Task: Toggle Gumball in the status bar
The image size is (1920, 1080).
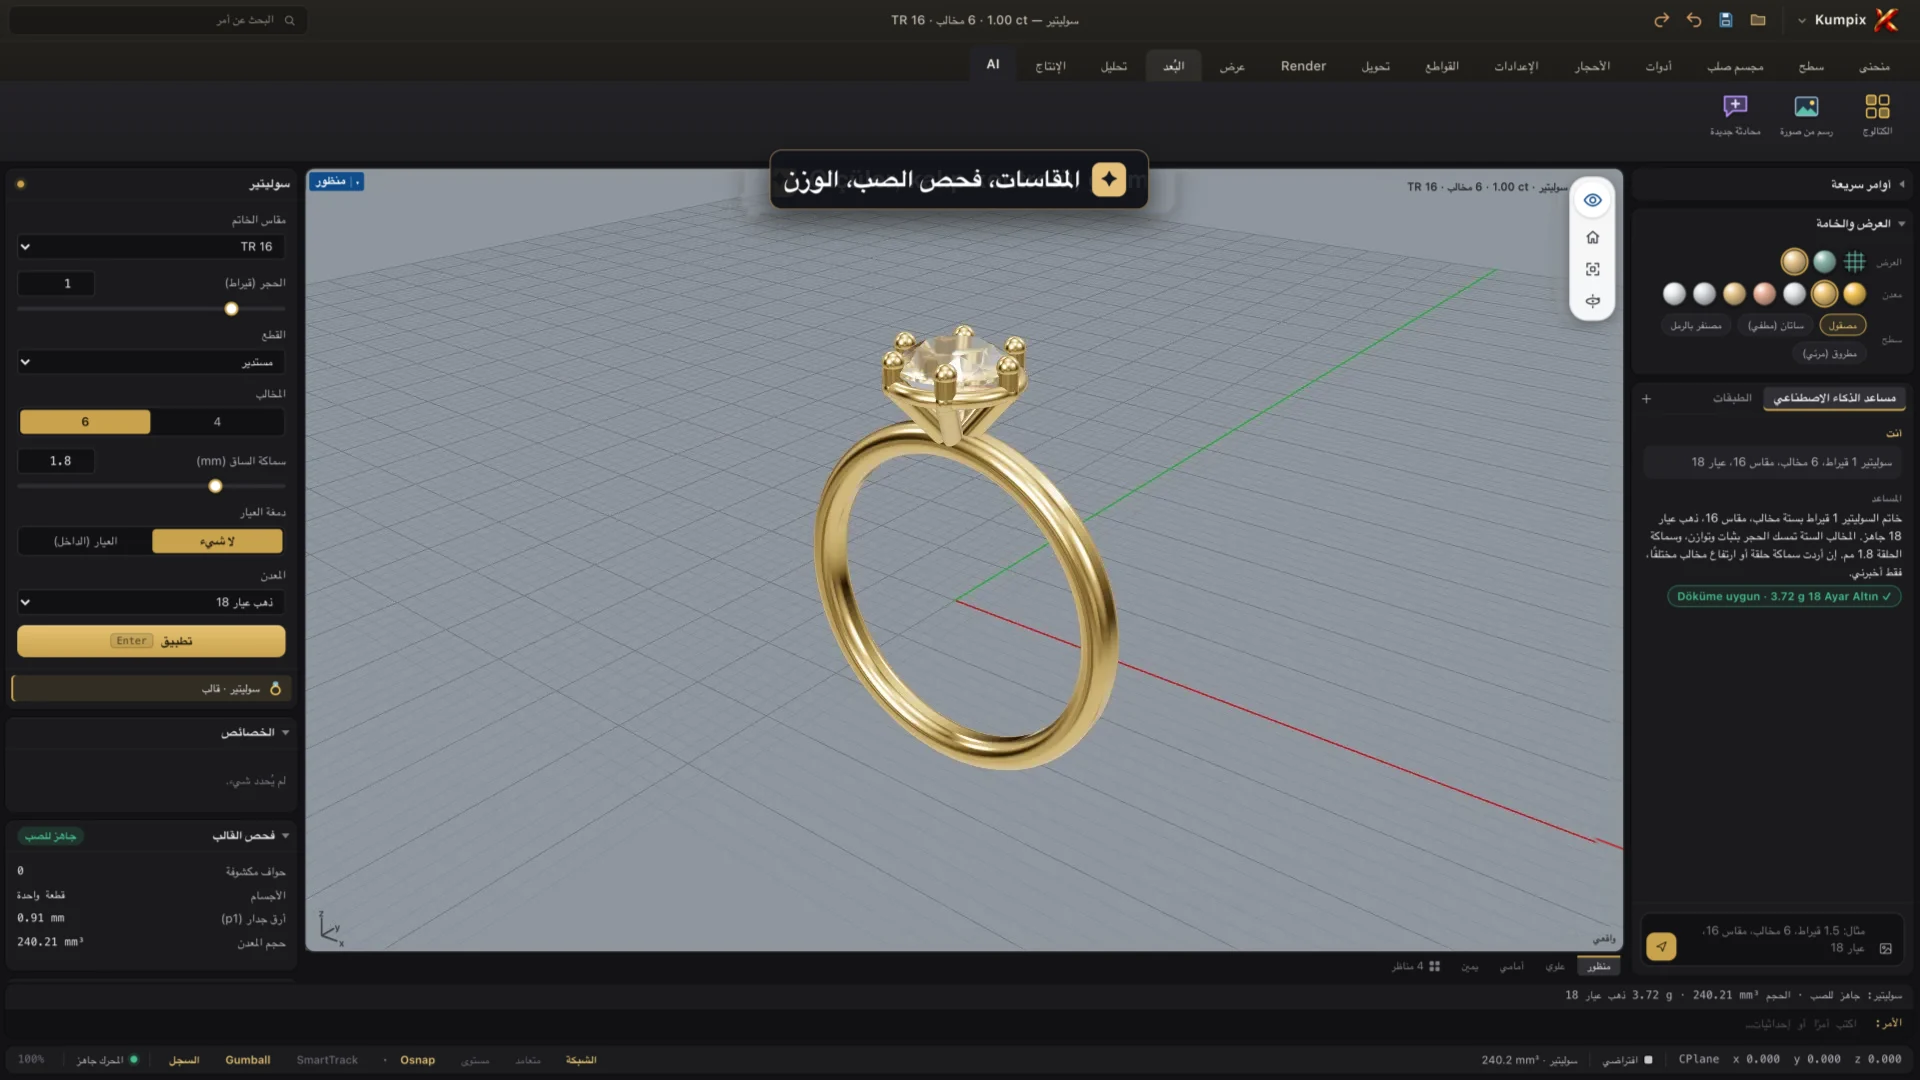Action: 247,1060
